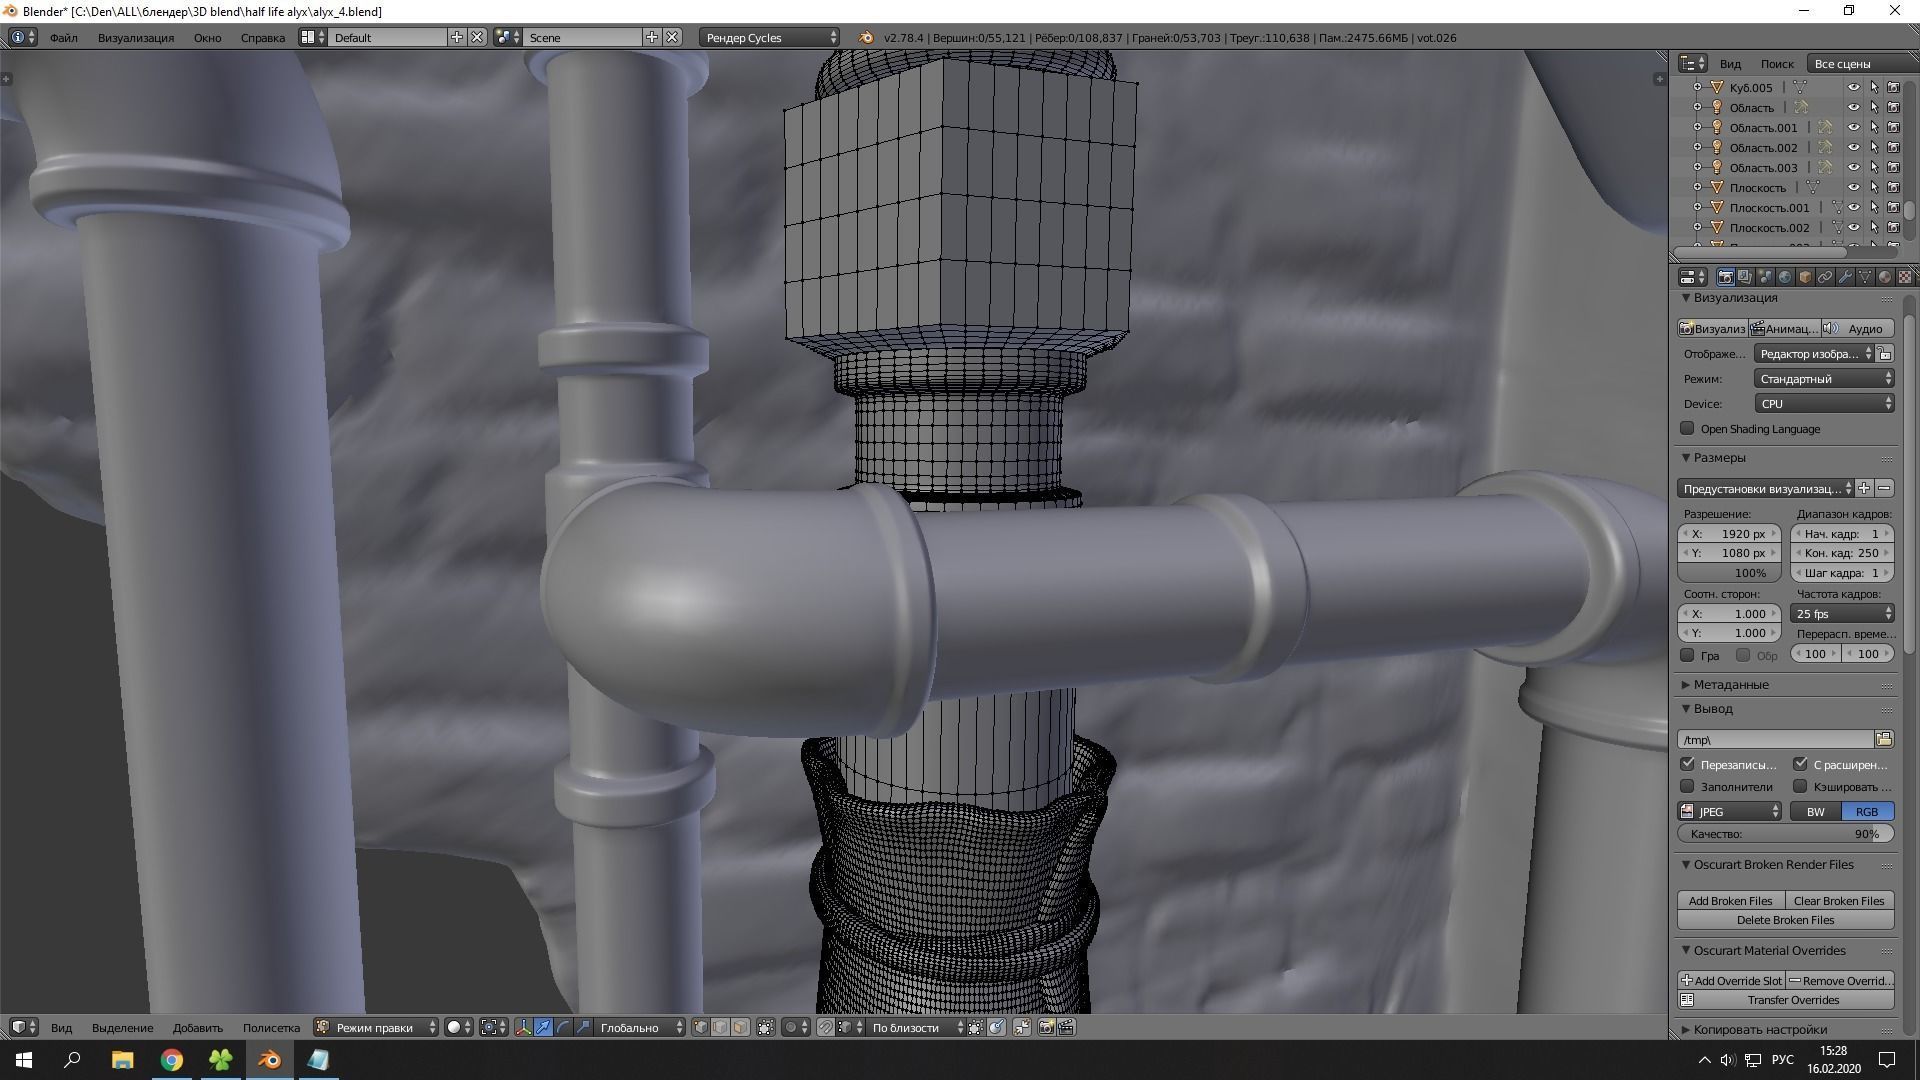
Task: Click Delete Broken Files button
Action: pyautogui.click(x=1786, y=919)
